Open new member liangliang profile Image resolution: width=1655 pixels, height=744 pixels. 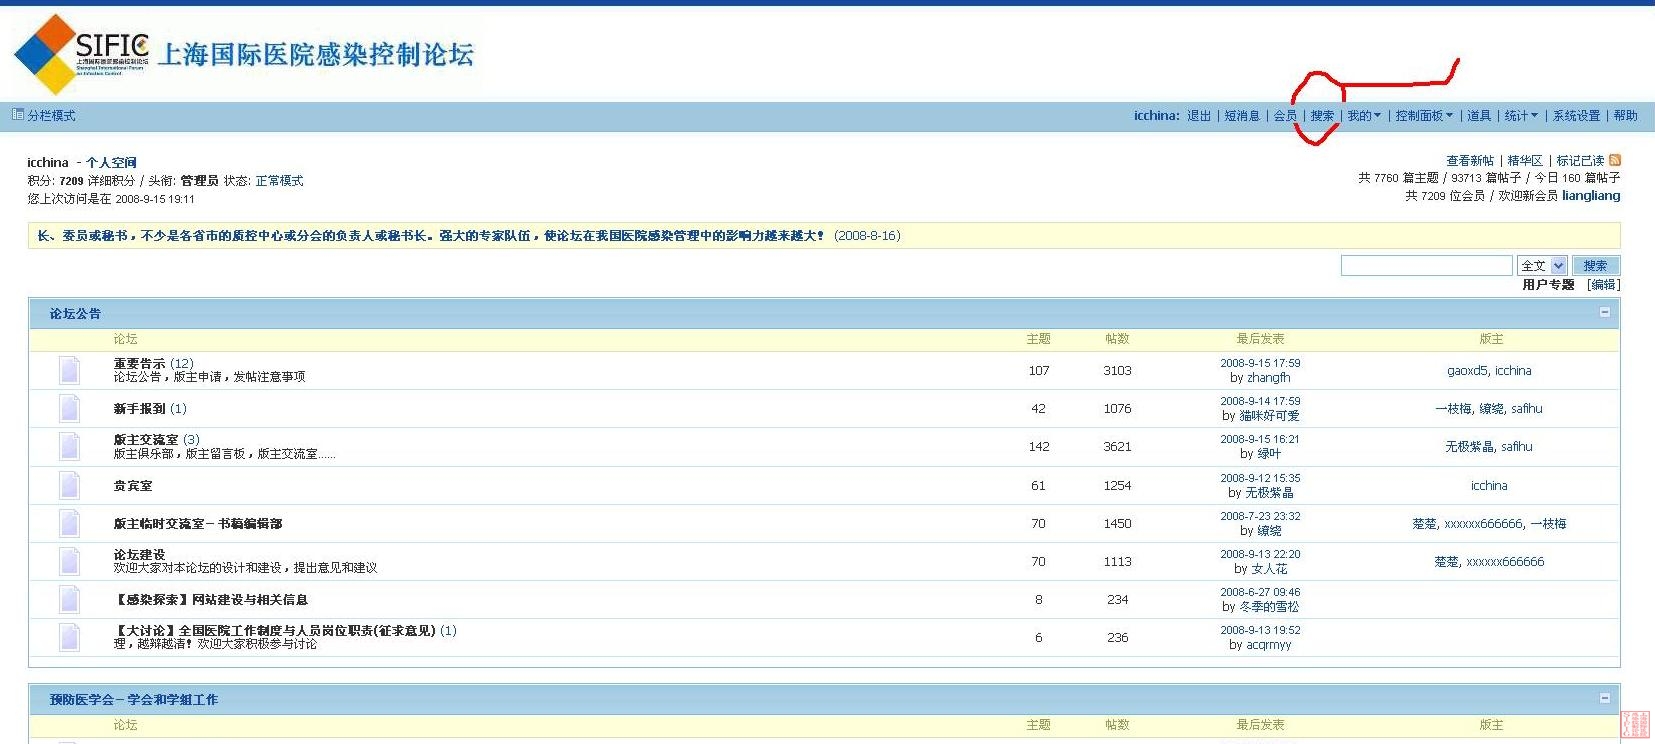coord(1591,195)
